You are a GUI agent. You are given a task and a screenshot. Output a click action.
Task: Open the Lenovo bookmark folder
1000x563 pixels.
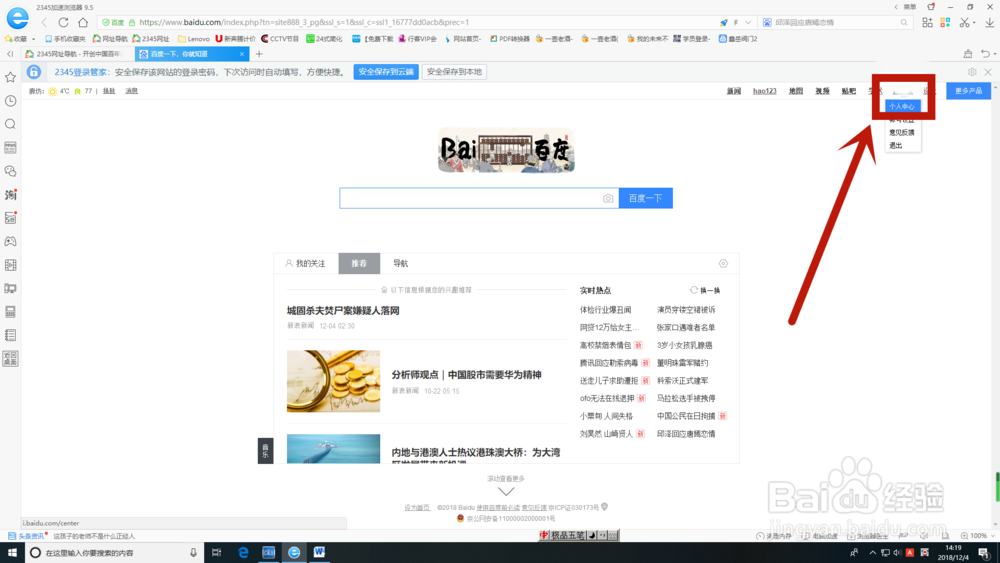click(194, 39)
